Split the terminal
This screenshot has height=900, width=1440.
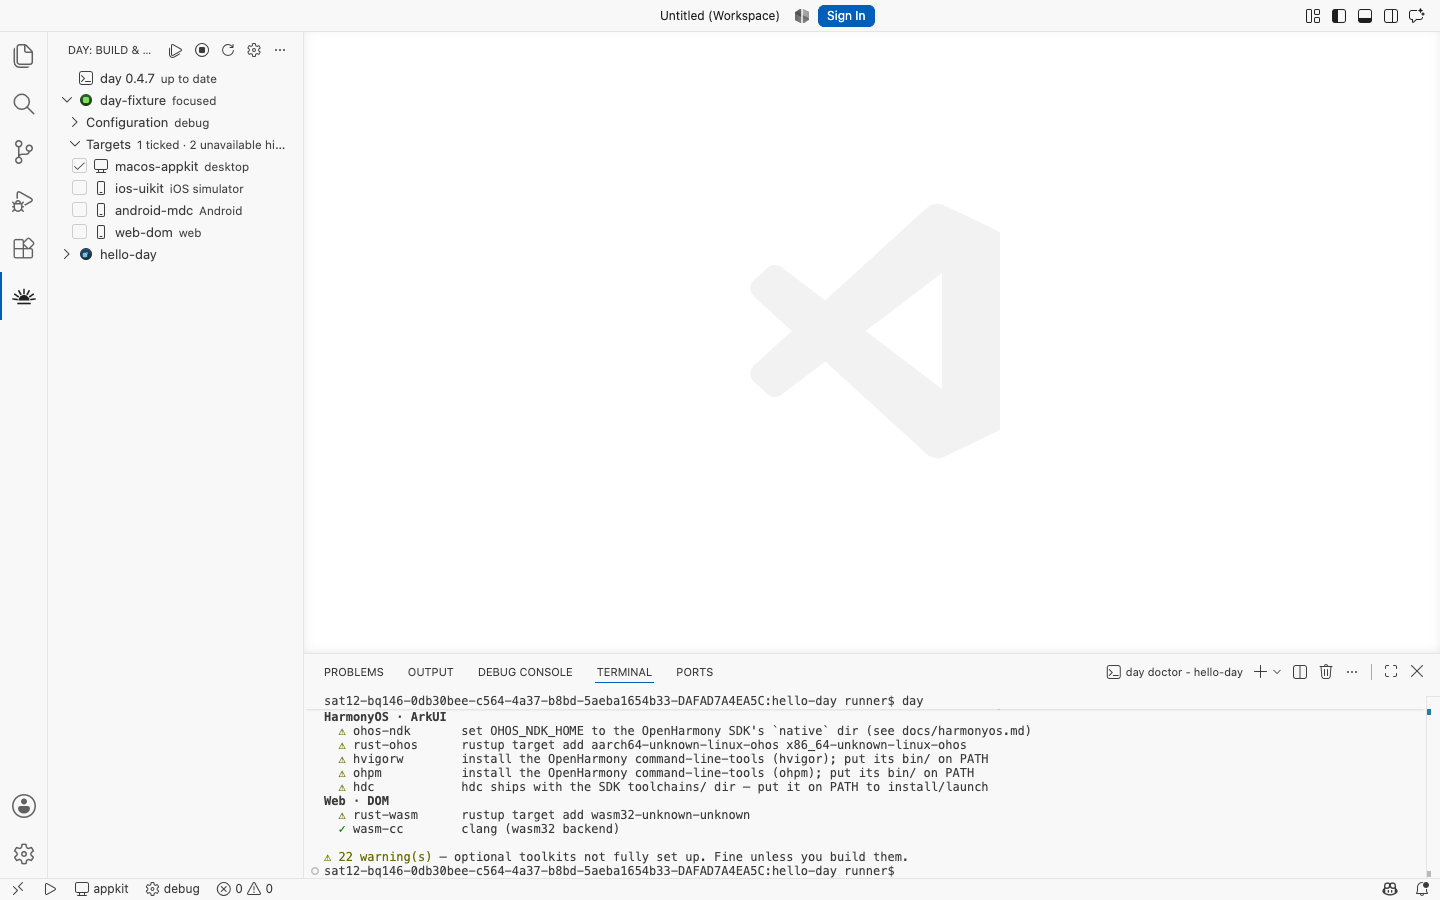point(1300,672)
